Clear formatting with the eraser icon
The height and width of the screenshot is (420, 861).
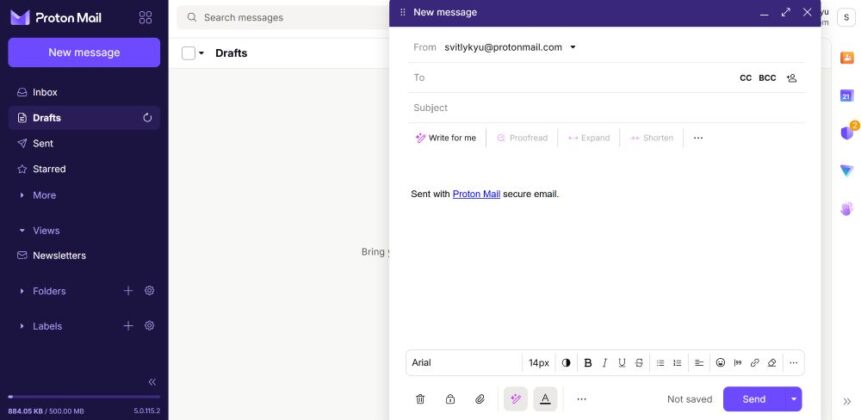click(771, 363)
